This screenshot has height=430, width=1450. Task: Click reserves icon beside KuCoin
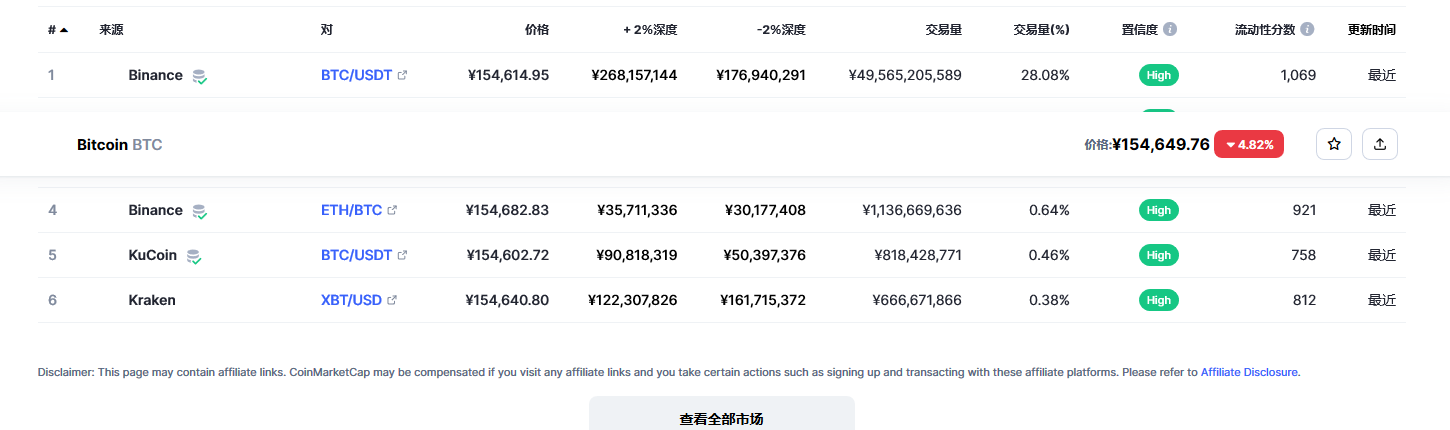coord(194,256)
